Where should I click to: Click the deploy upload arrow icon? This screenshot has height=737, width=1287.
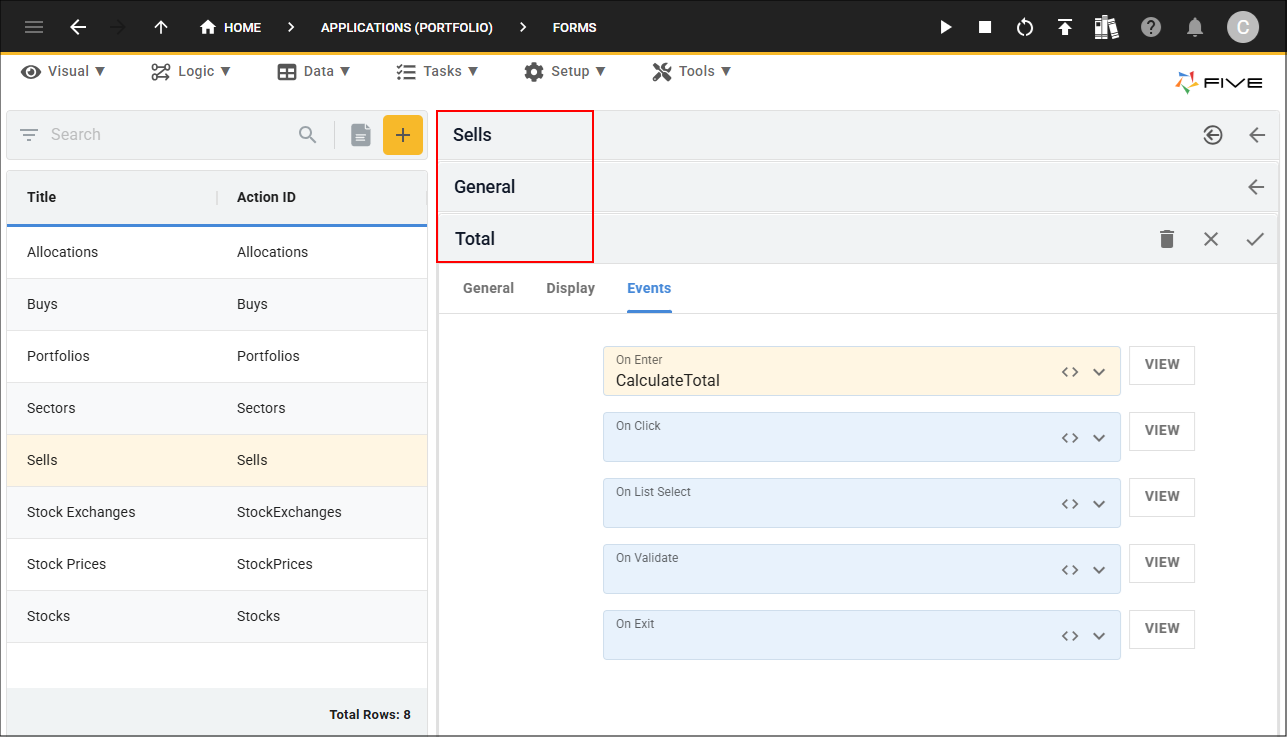[1065, 27]
